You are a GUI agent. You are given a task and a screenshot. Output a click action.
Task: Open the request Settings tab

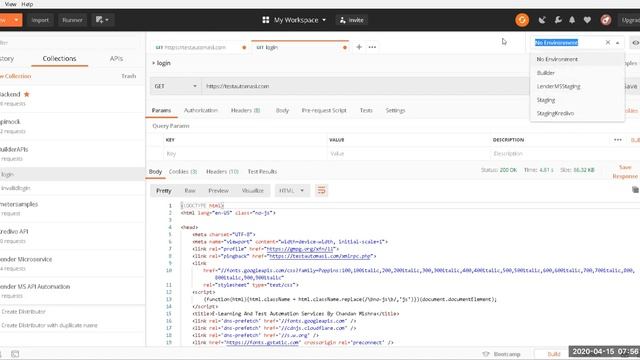coord(395,110)
